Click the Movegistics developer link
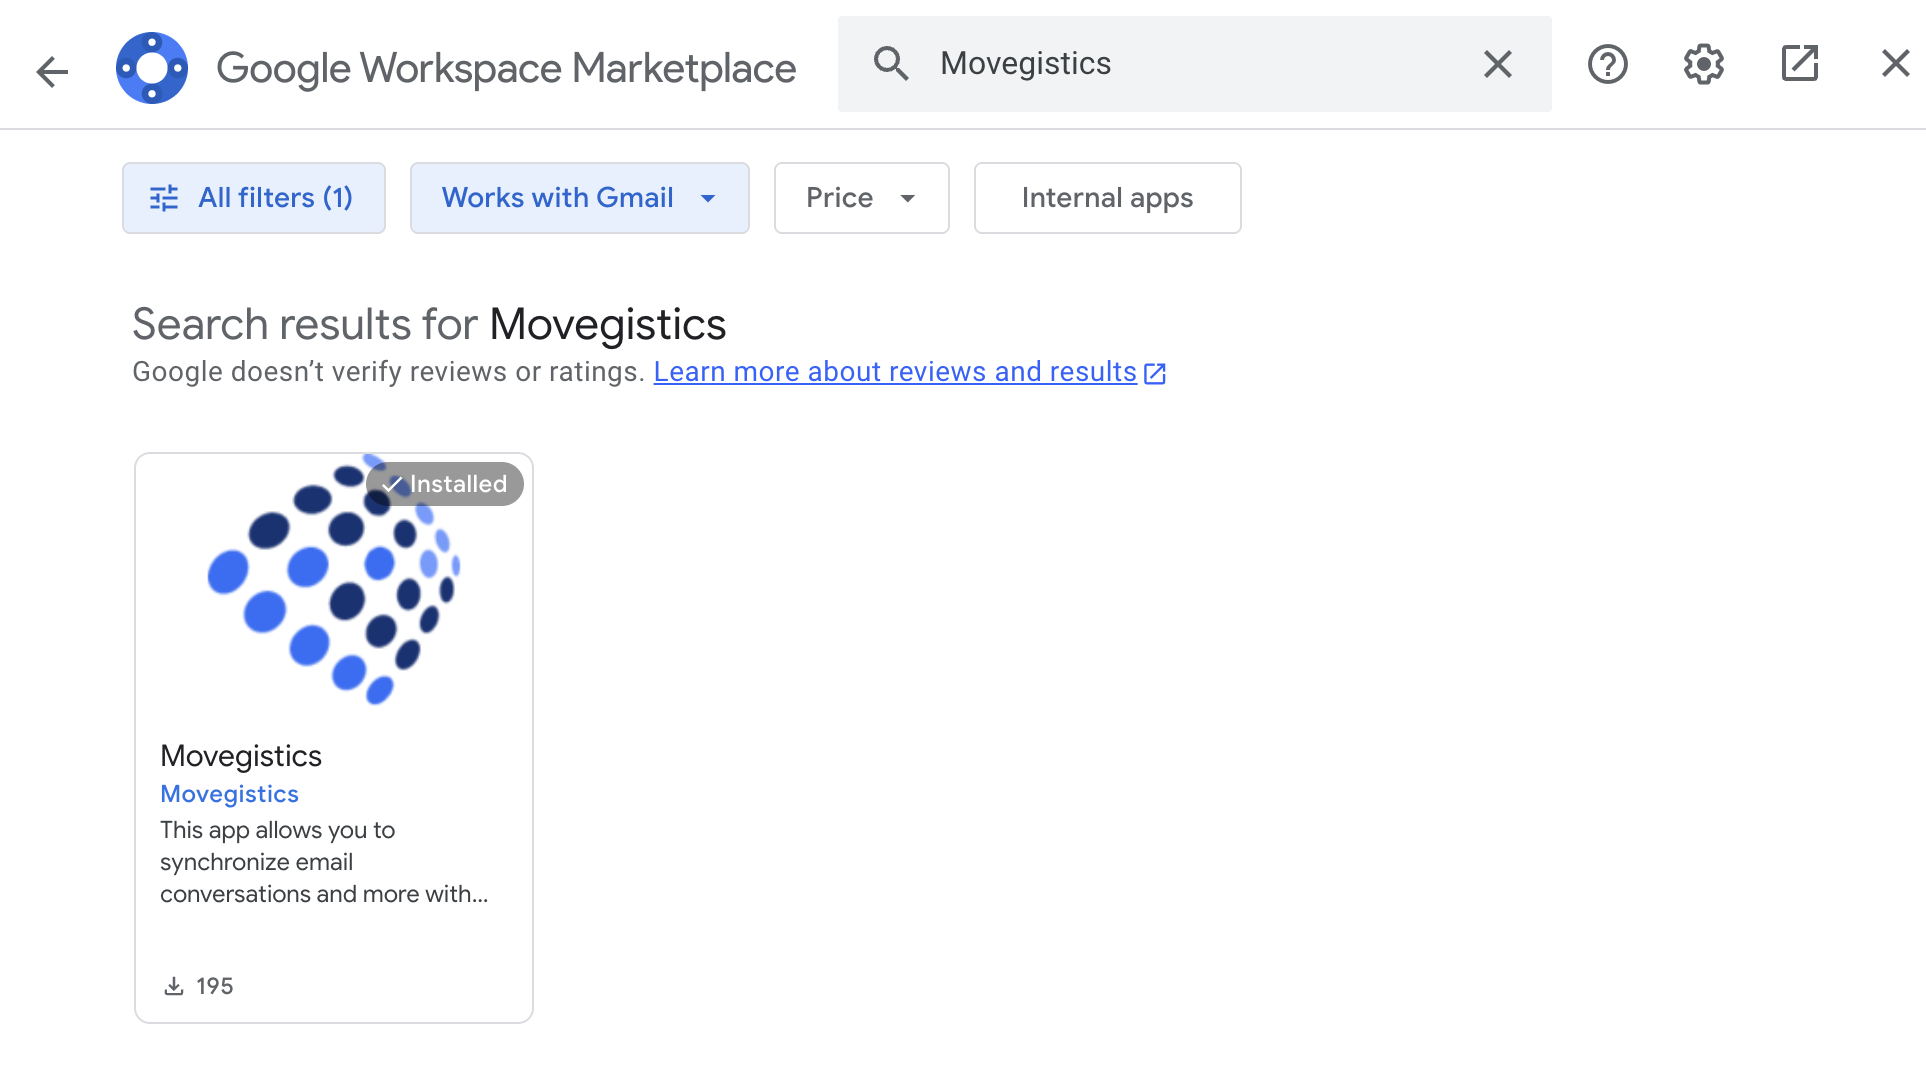 [229, 794]
